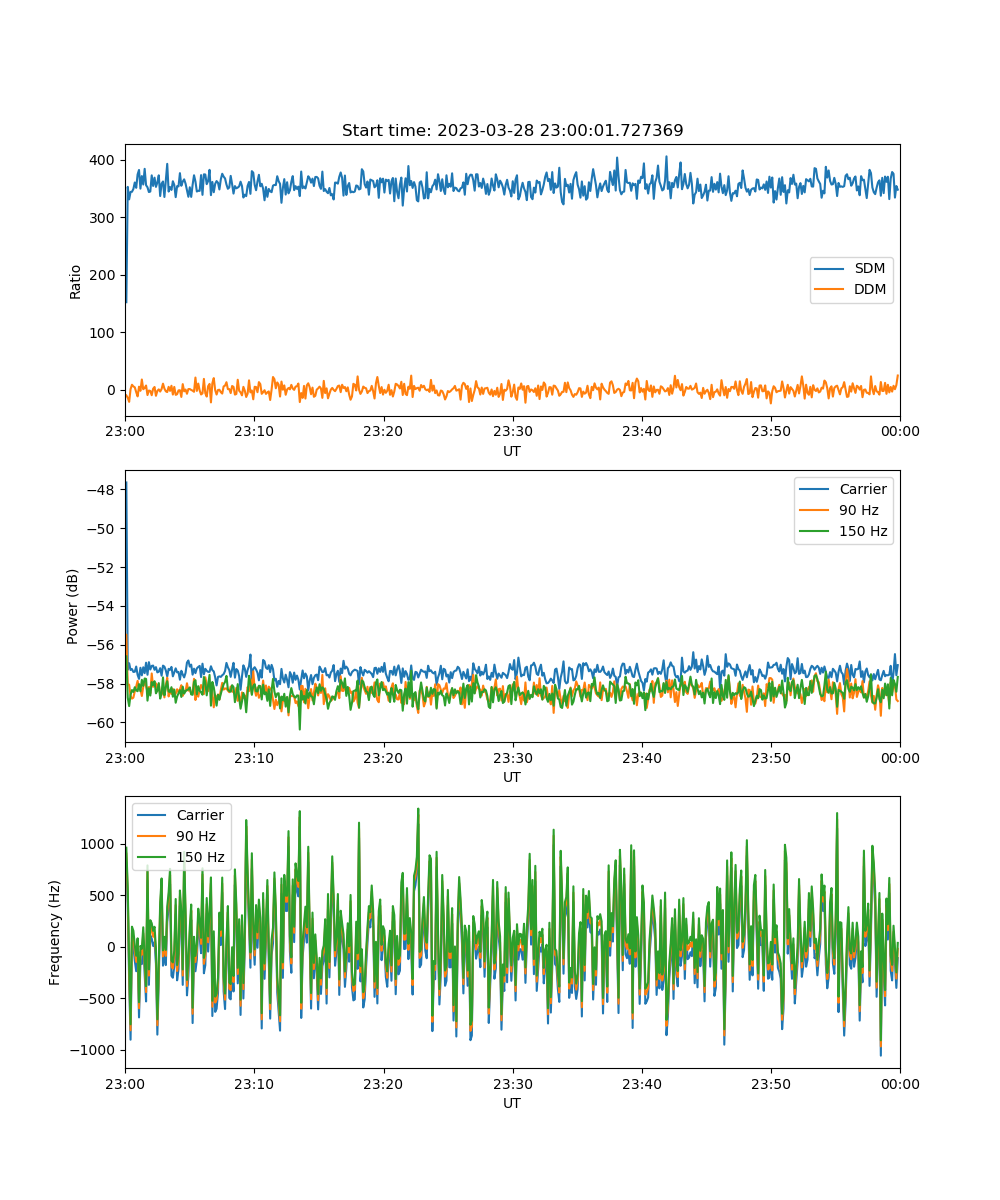Select the 500 tick label on the Frequency axis
1000x1200 pixels.
104,895
